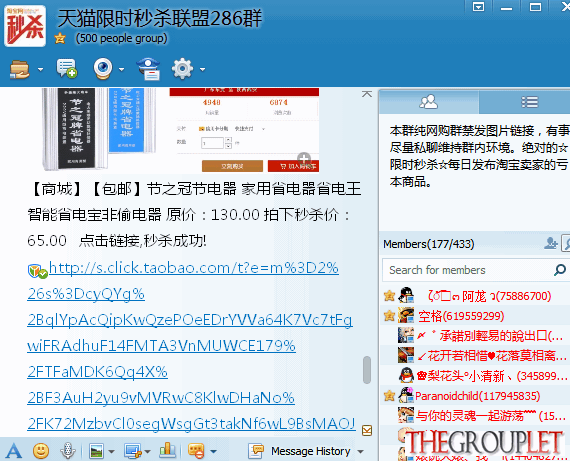570x461 pixels.
Task: Expand the webcam icon dropdown arrow
Action: [x=122, y=69]
